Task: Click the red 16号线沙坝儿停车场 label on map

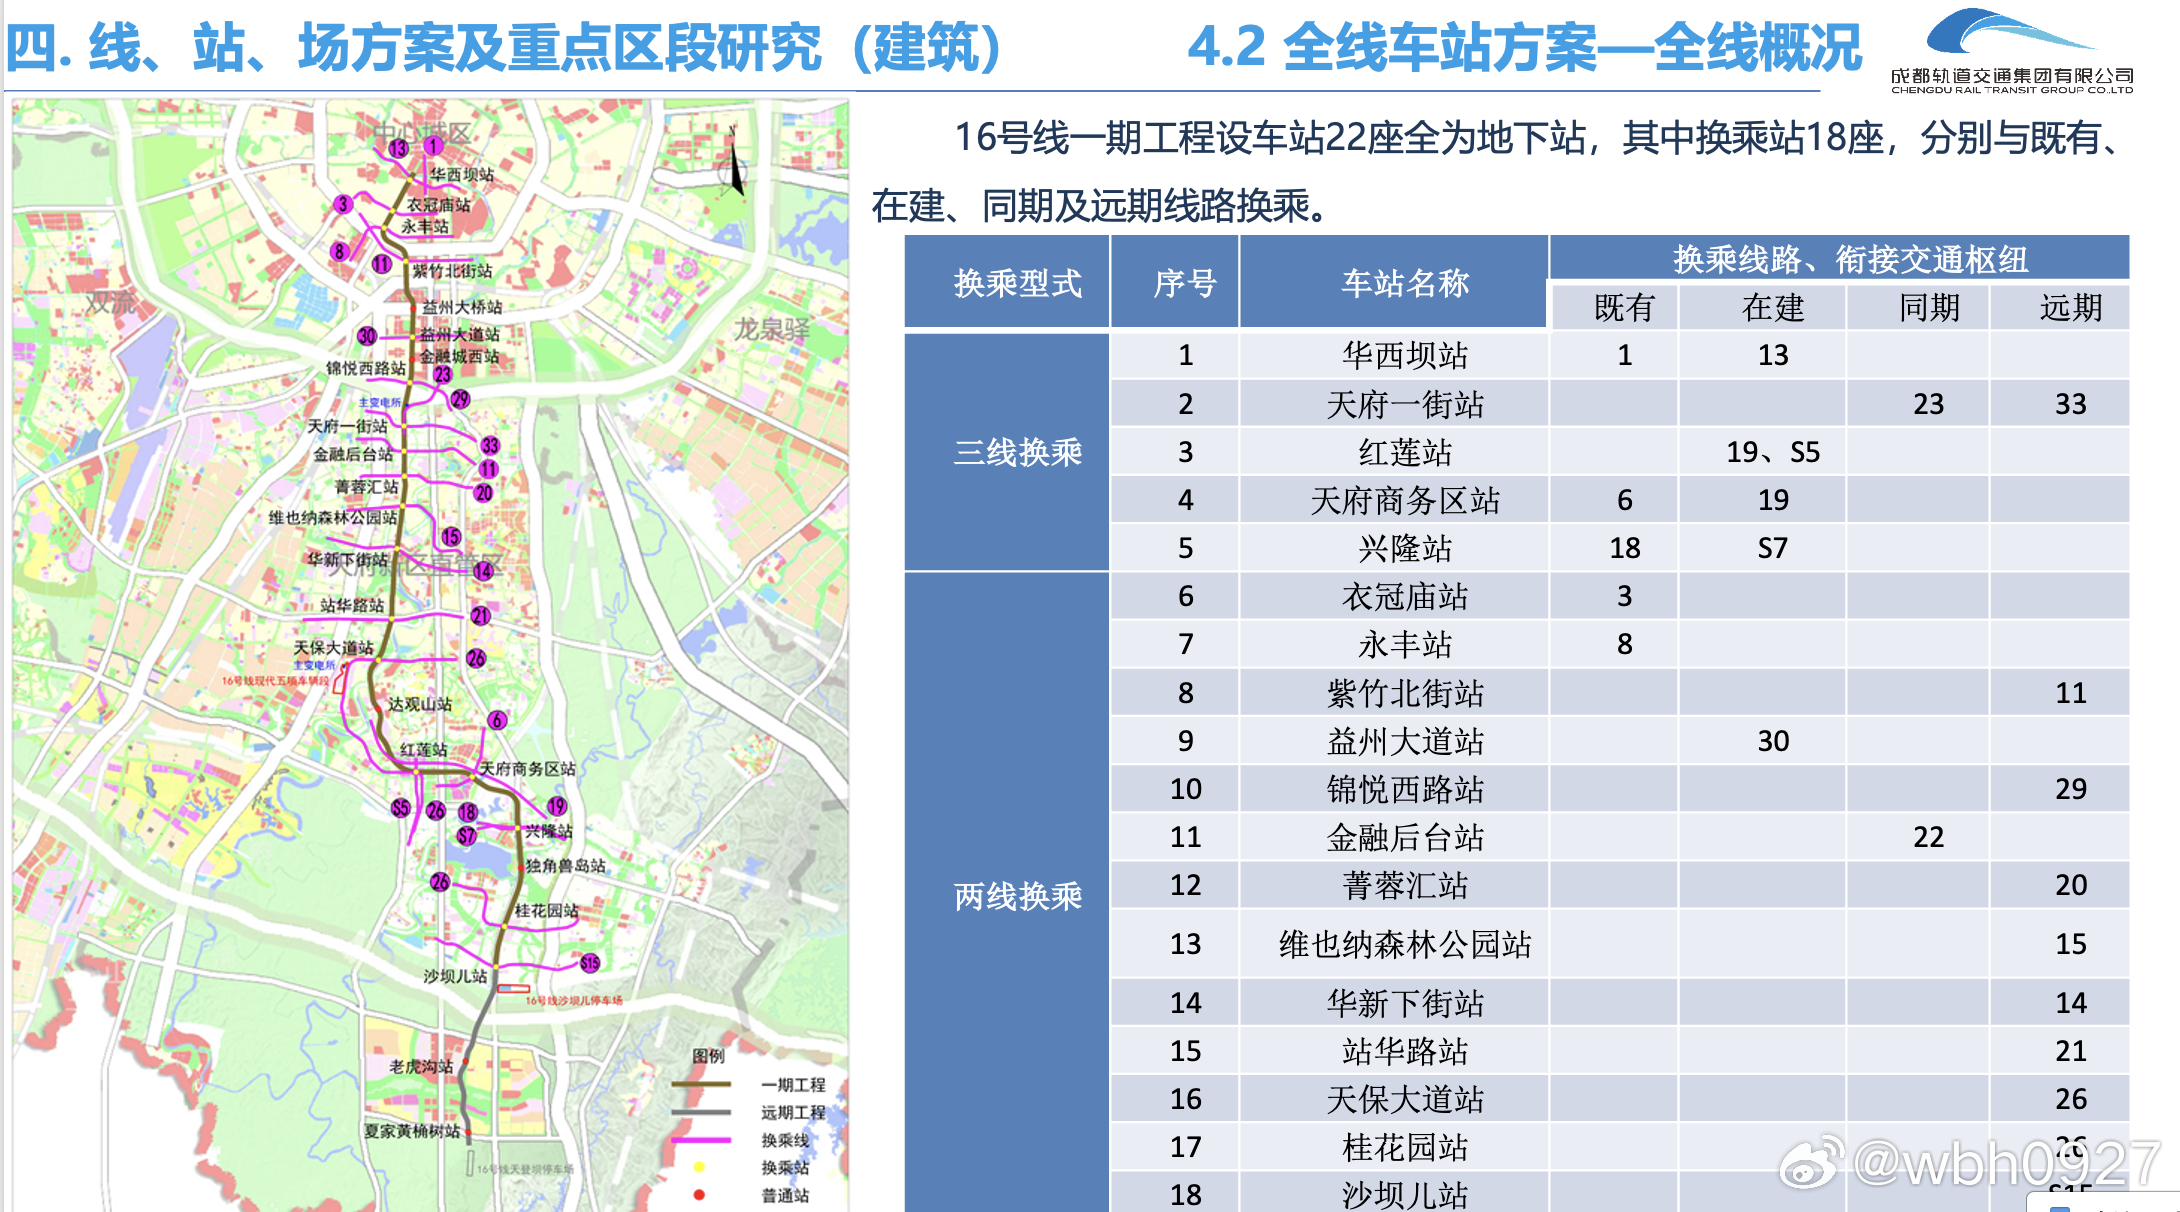Action: (x=574, y=1000)
